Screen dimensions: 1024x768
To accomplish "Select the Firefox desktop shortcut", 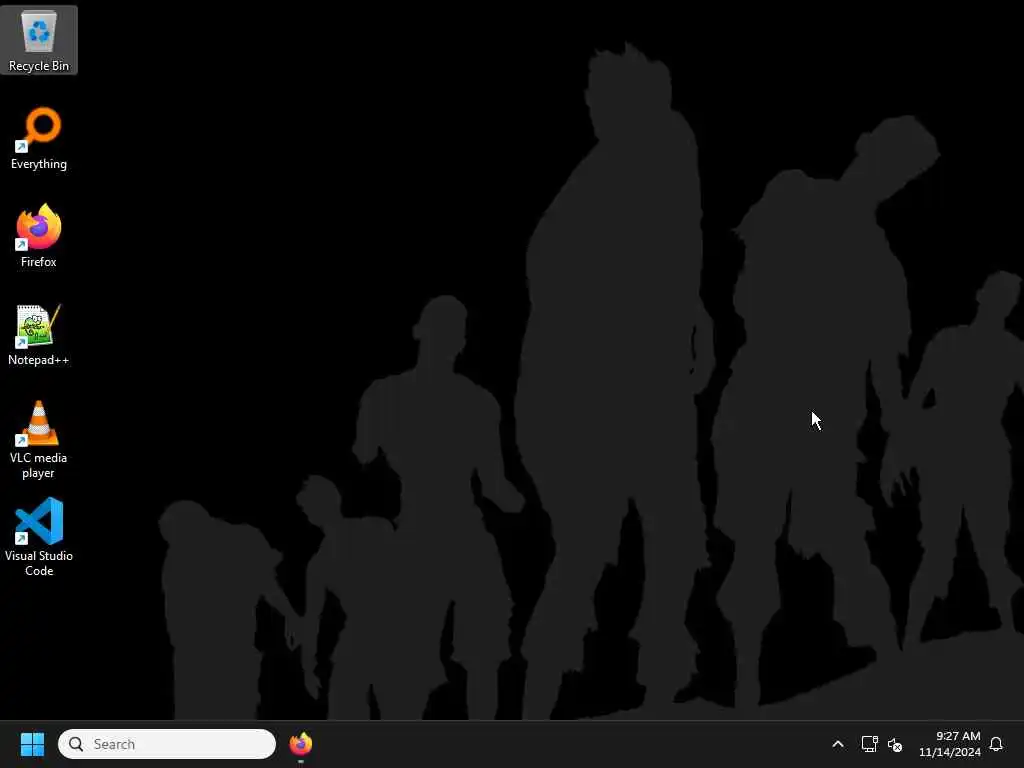I will (x=39, y=236).
